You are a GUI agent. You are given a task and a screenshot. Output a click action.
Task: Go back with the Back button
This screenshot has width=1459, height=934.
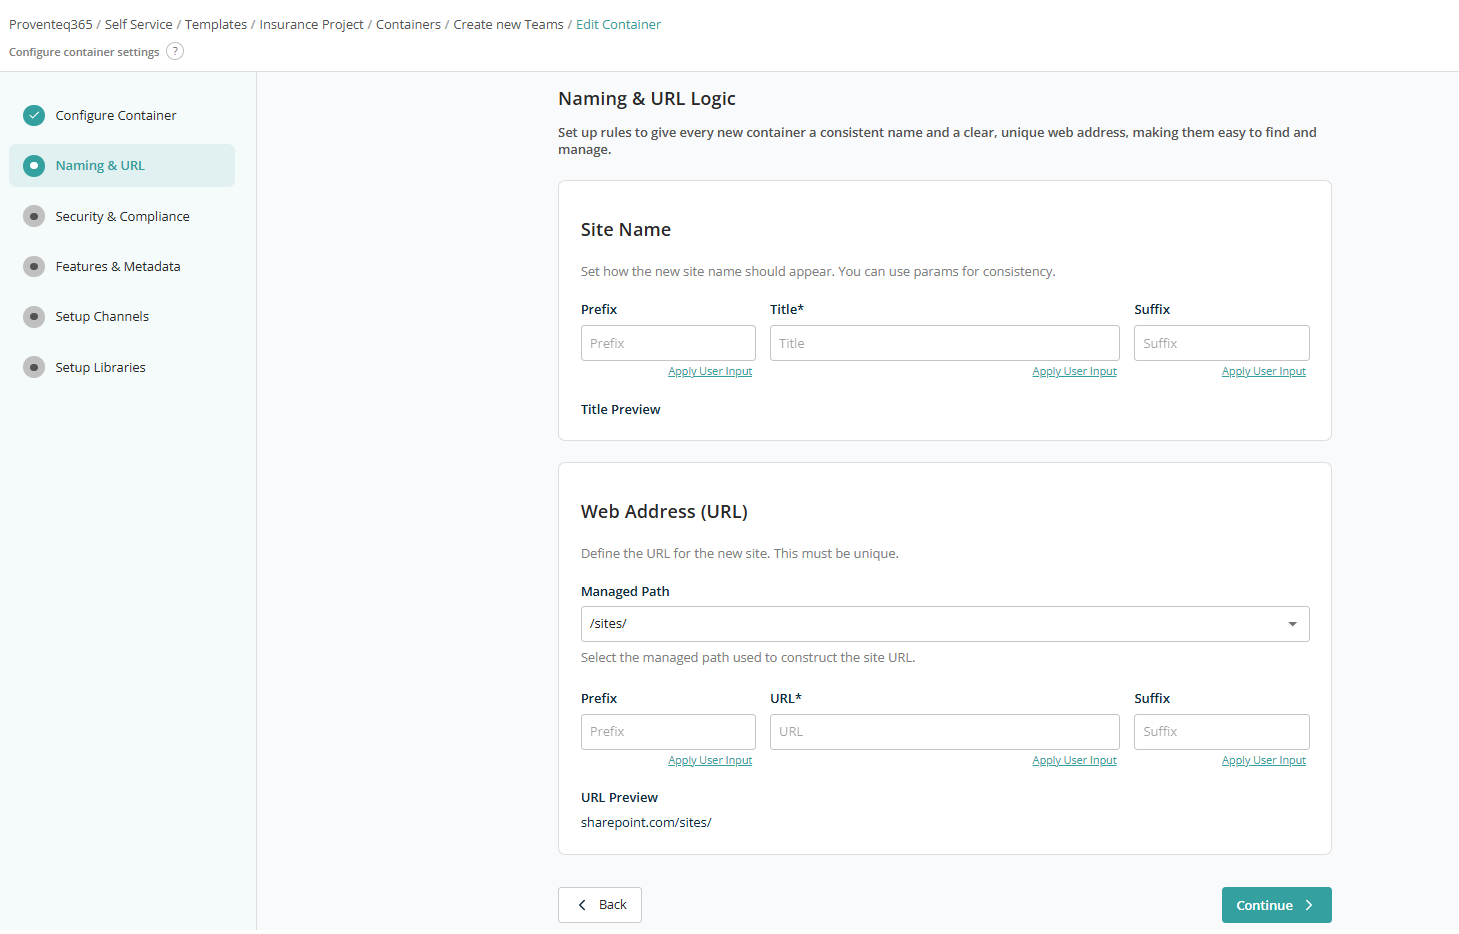[x=600, y=905]
